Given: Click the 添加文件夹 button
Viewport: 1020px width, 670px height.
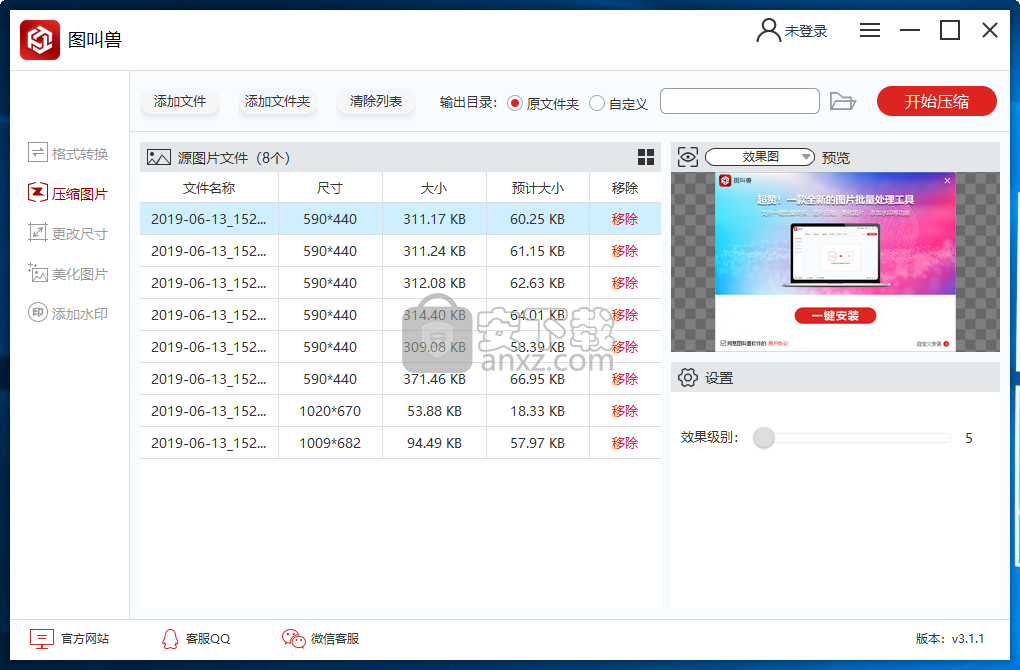Looking at the screenshot, I should pos(277,101).
